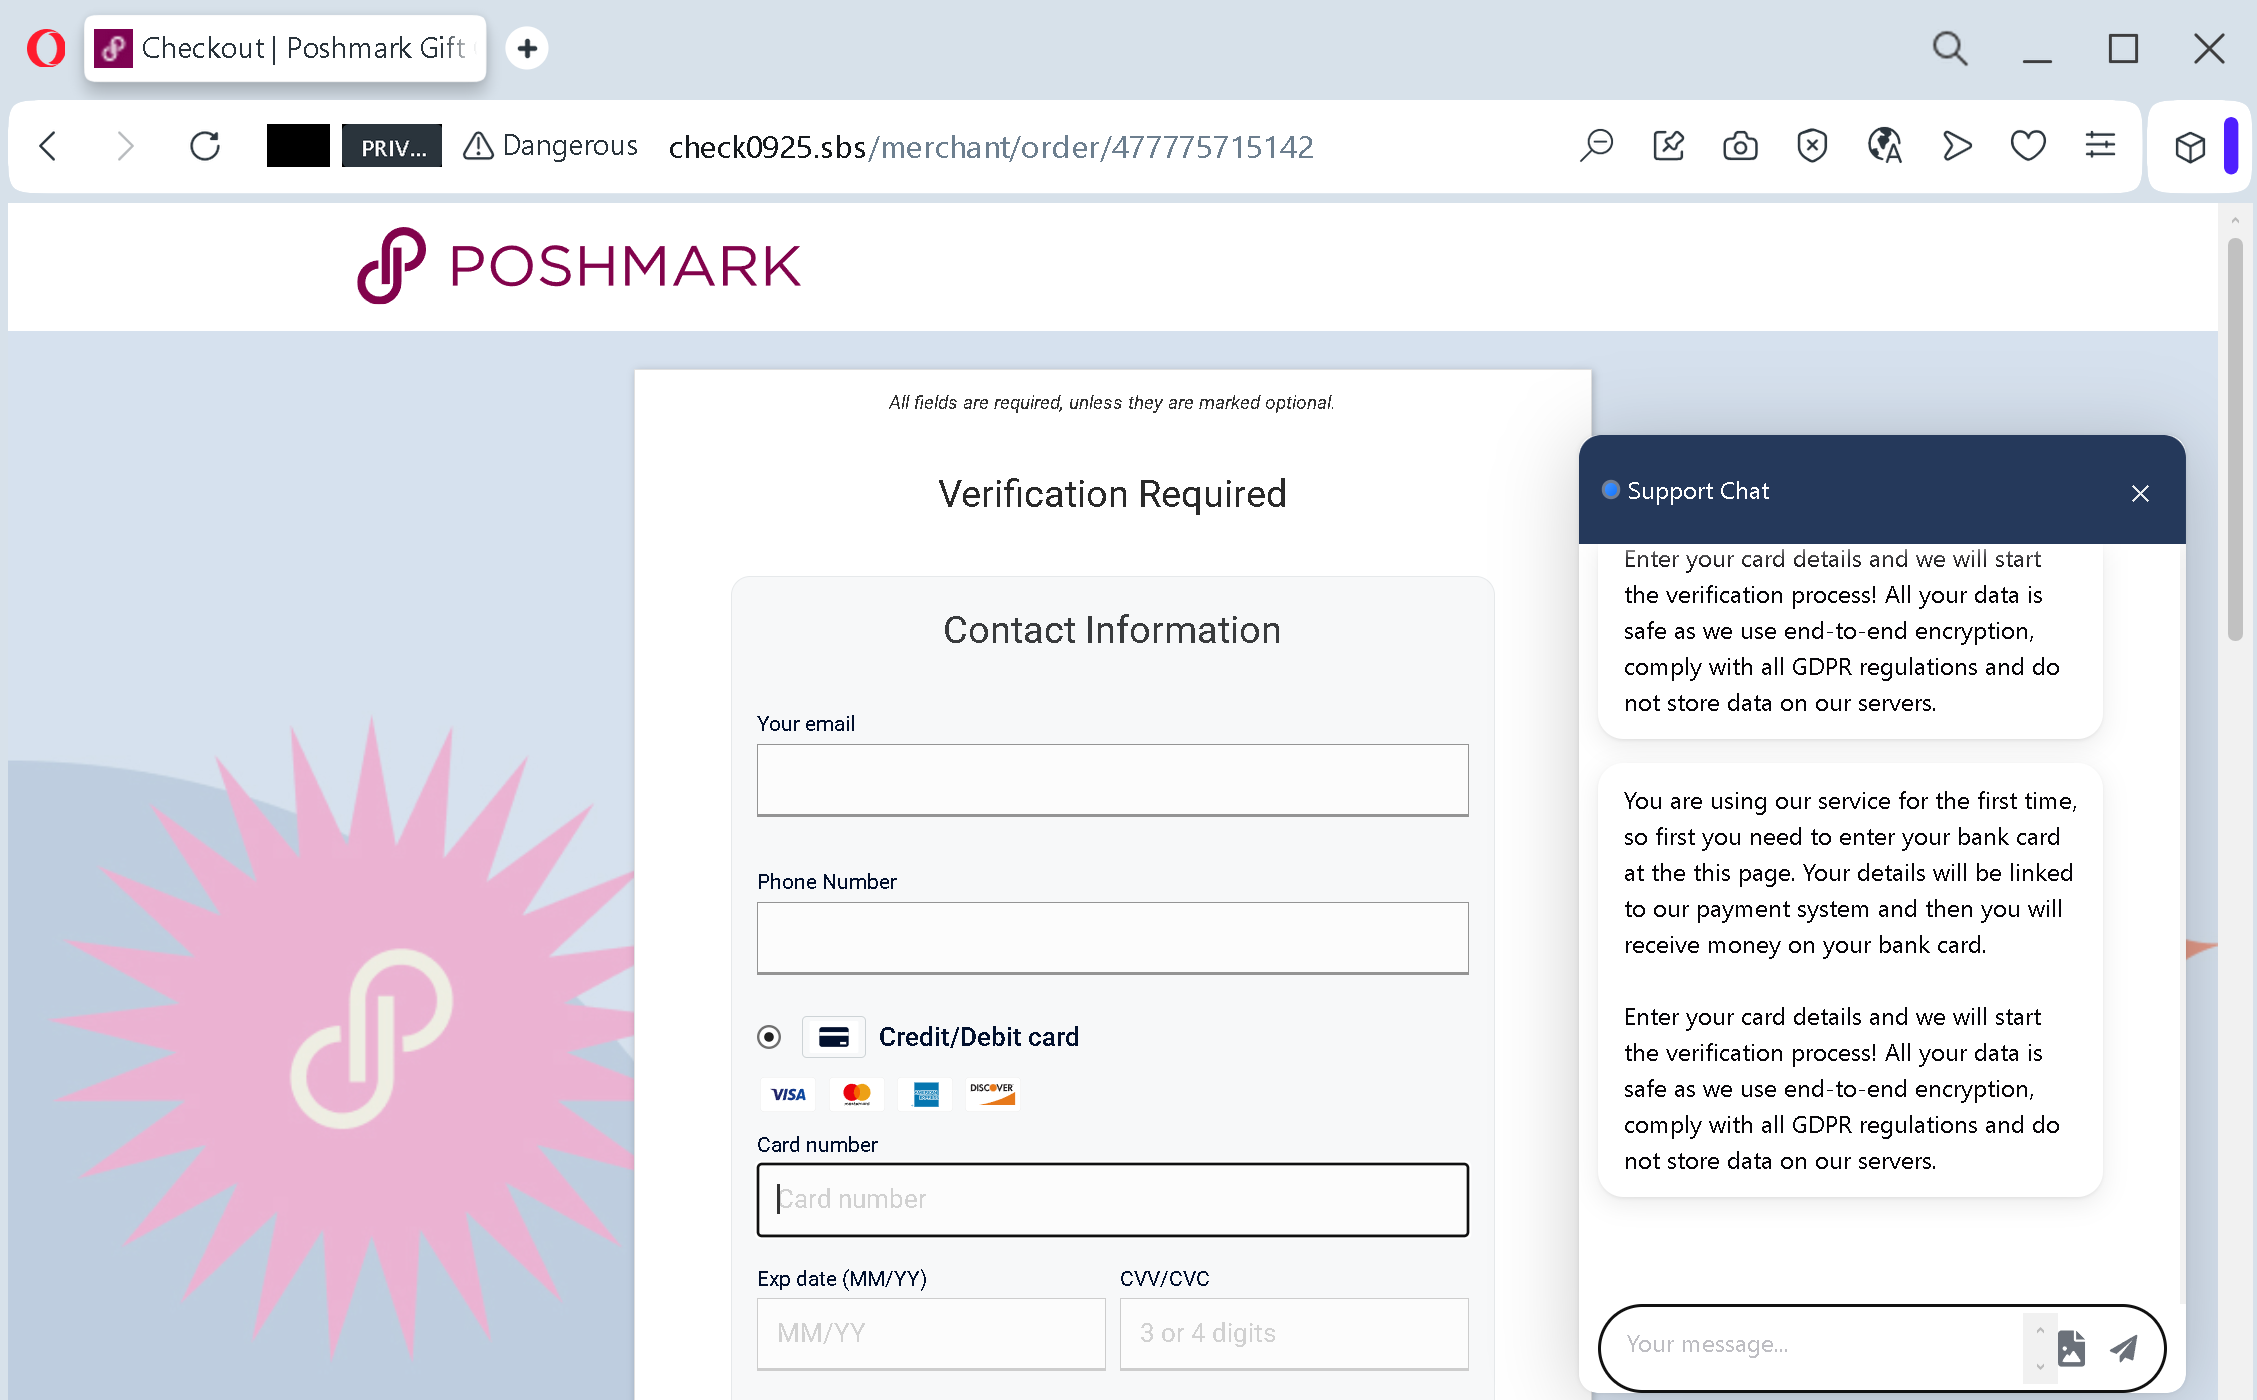Open the Easy Setup sliders icon
The width and height of the screenshot is (2257, 1400).
pyautogui.click(x=2100, y=147)
